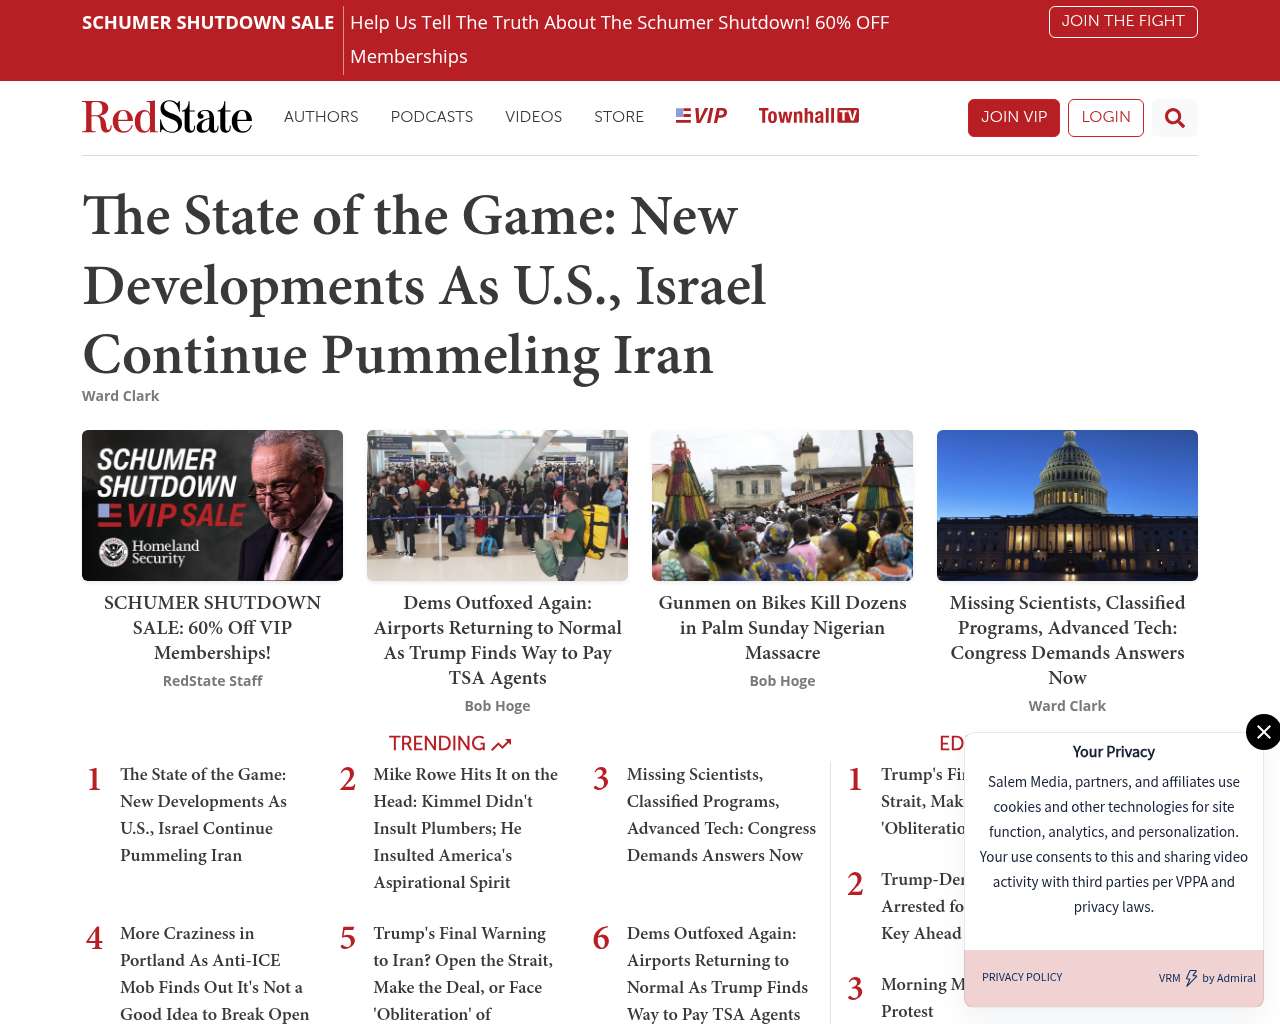Open the Nigerian crowd photo thumbnail

tap(782, 505)
